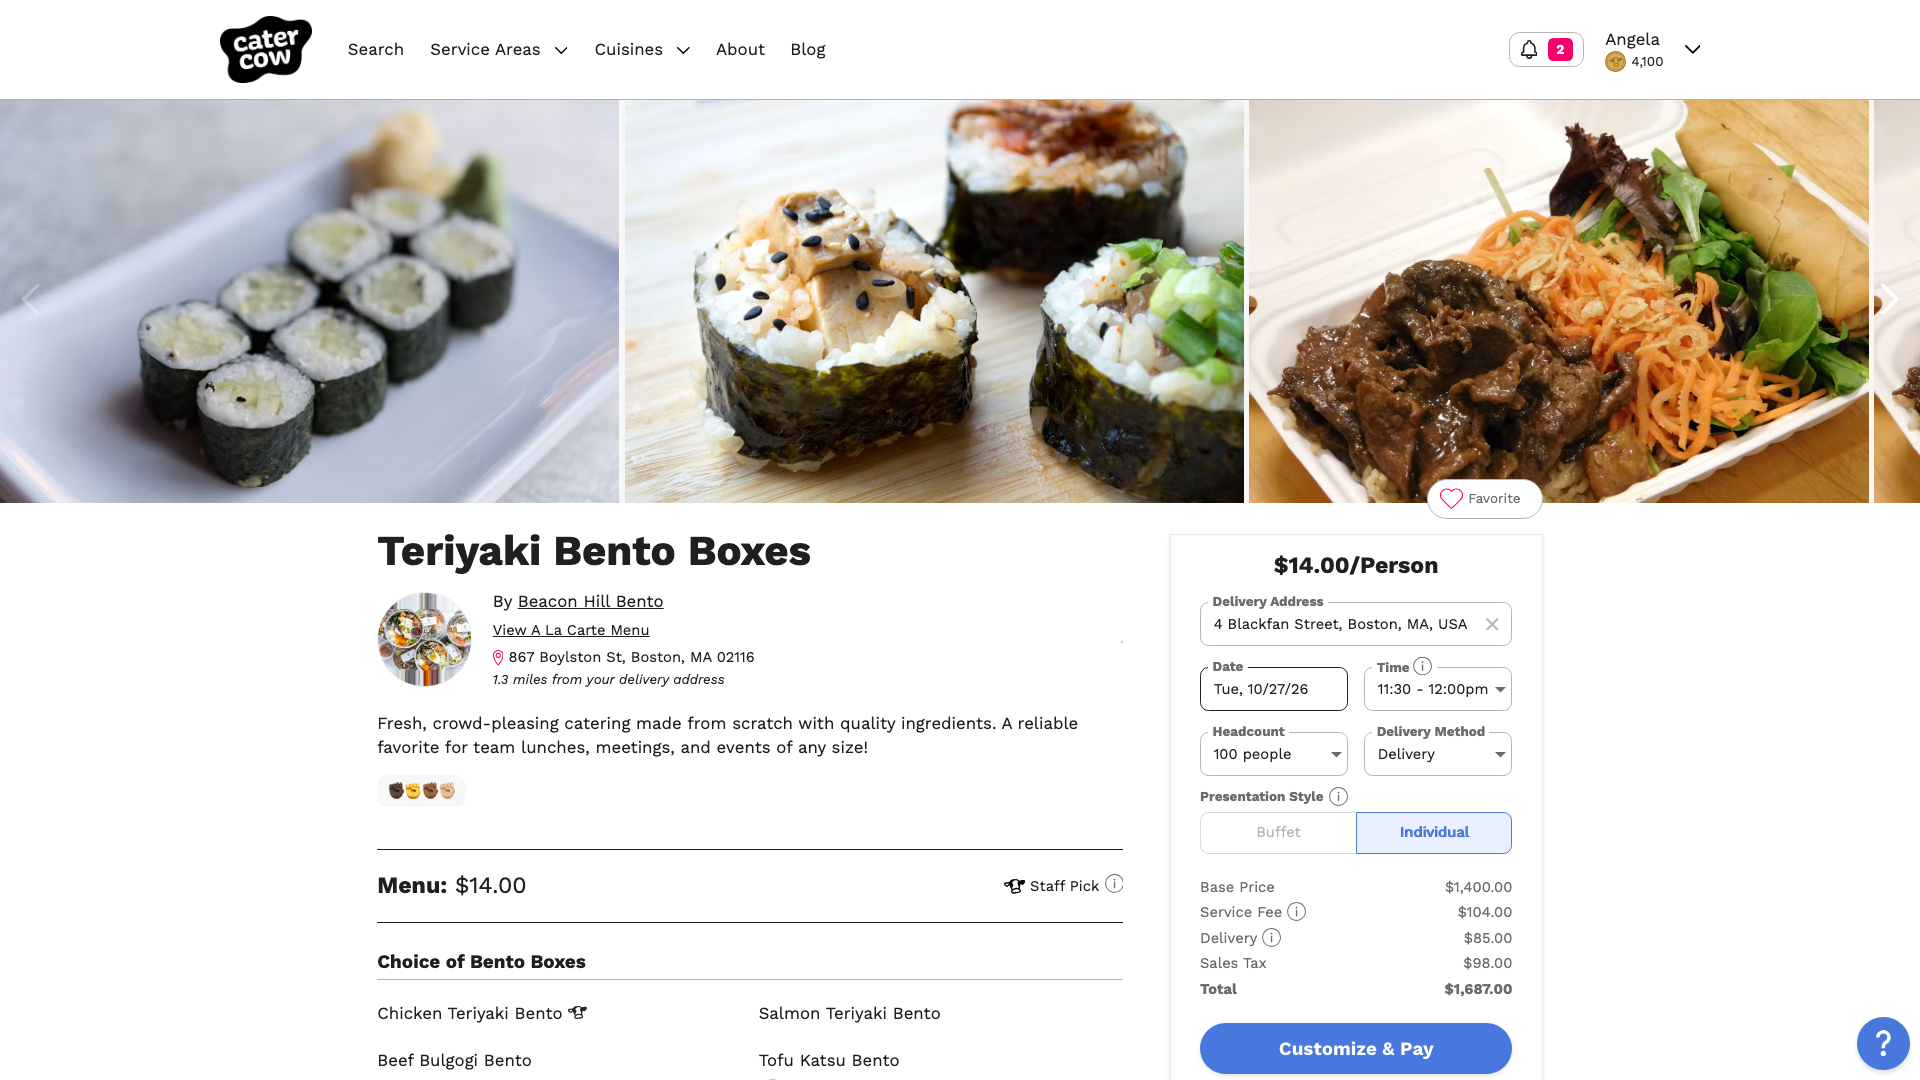Image resolution: width=1920 pixels, height=1080 pixels.
Task: Click the Time info icon
Action: tap(1423, 666)
